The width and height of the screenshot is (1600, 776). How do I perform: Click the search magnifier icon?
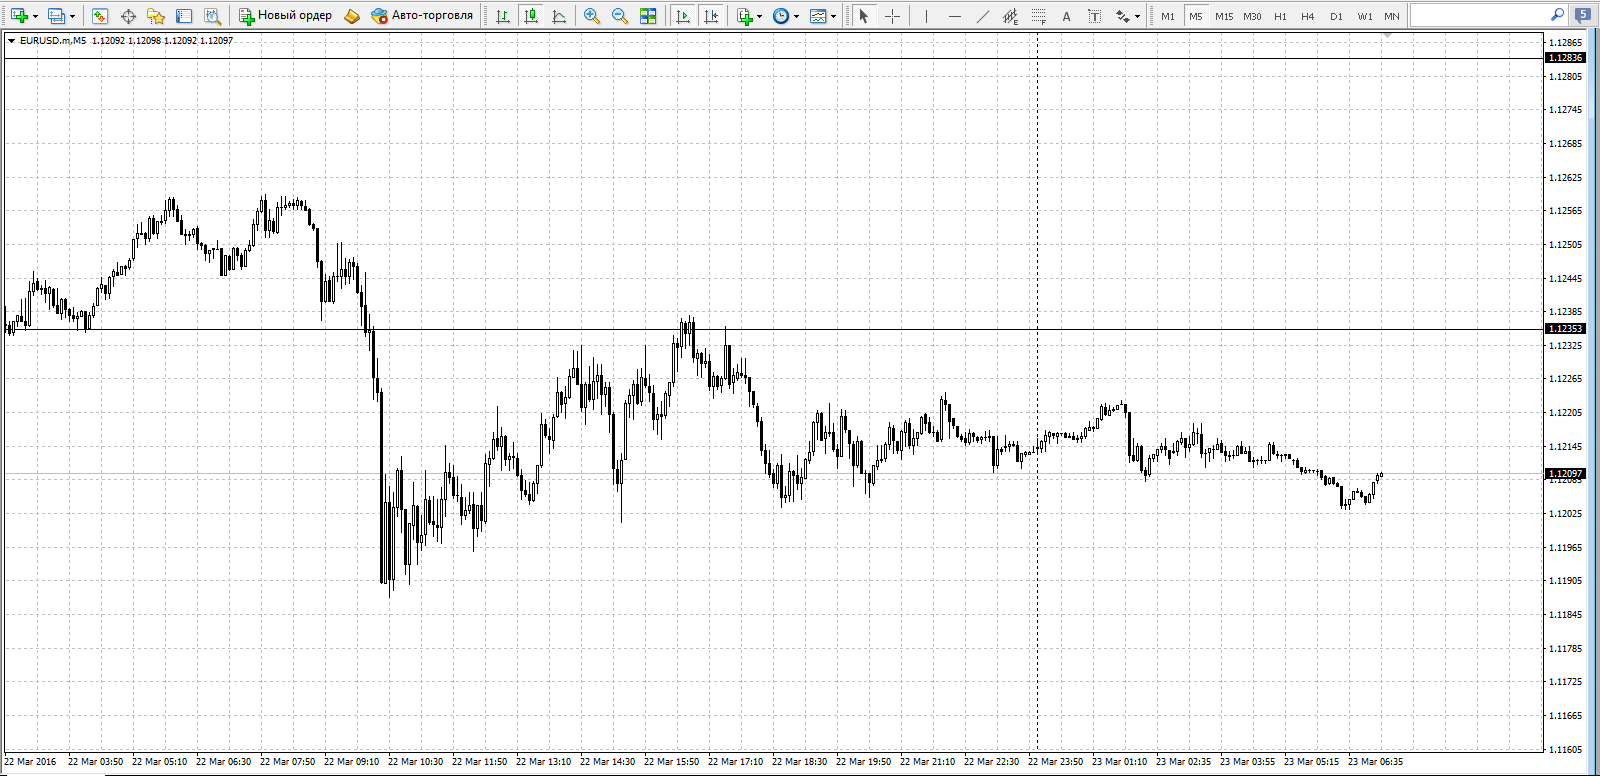[1557, 15]
